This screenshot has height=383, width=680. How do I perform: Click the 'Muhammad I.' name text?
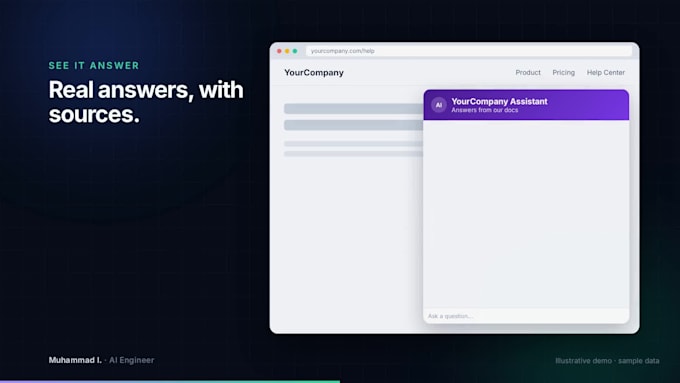(x=75, y=360)
